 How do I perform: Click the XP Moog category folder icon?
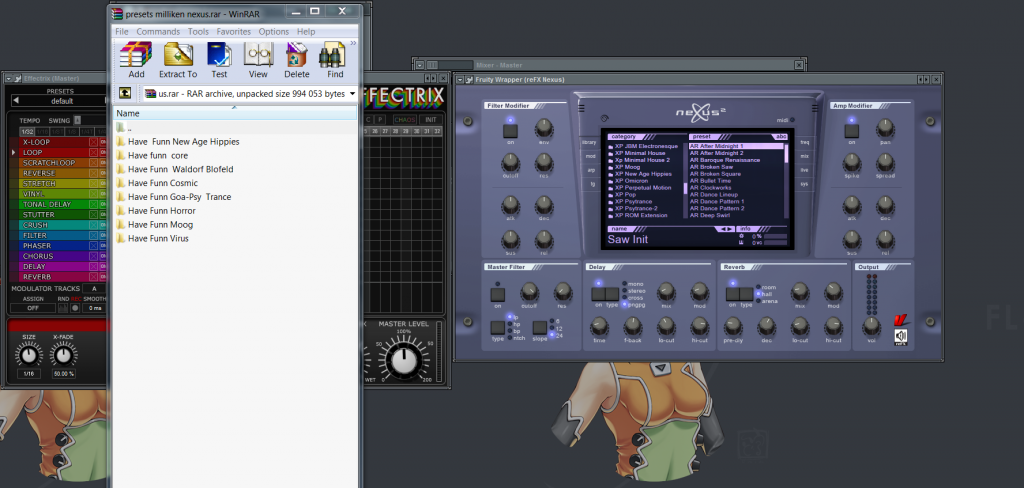coord(611,167)
